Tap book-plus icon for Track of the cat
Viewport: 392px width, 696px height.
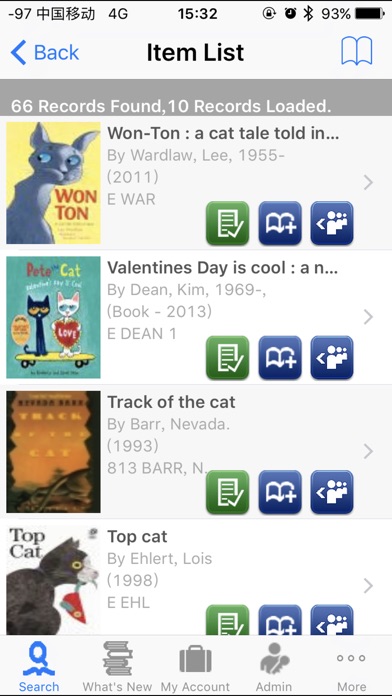[x=280, y=492]
